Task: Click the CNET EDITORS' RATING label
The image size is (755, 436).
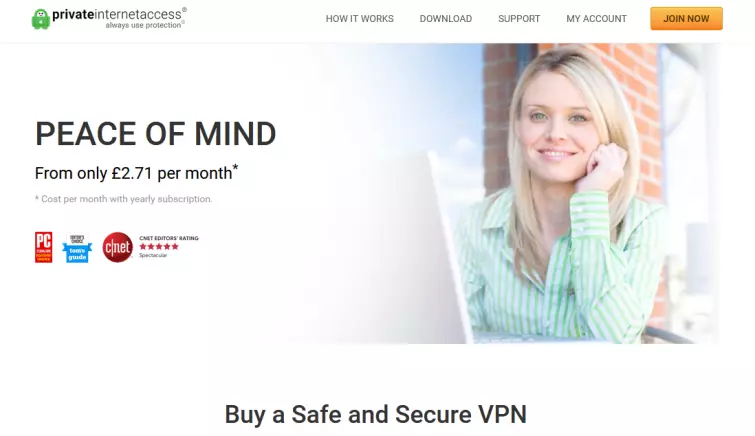Action: click(169, 238)
